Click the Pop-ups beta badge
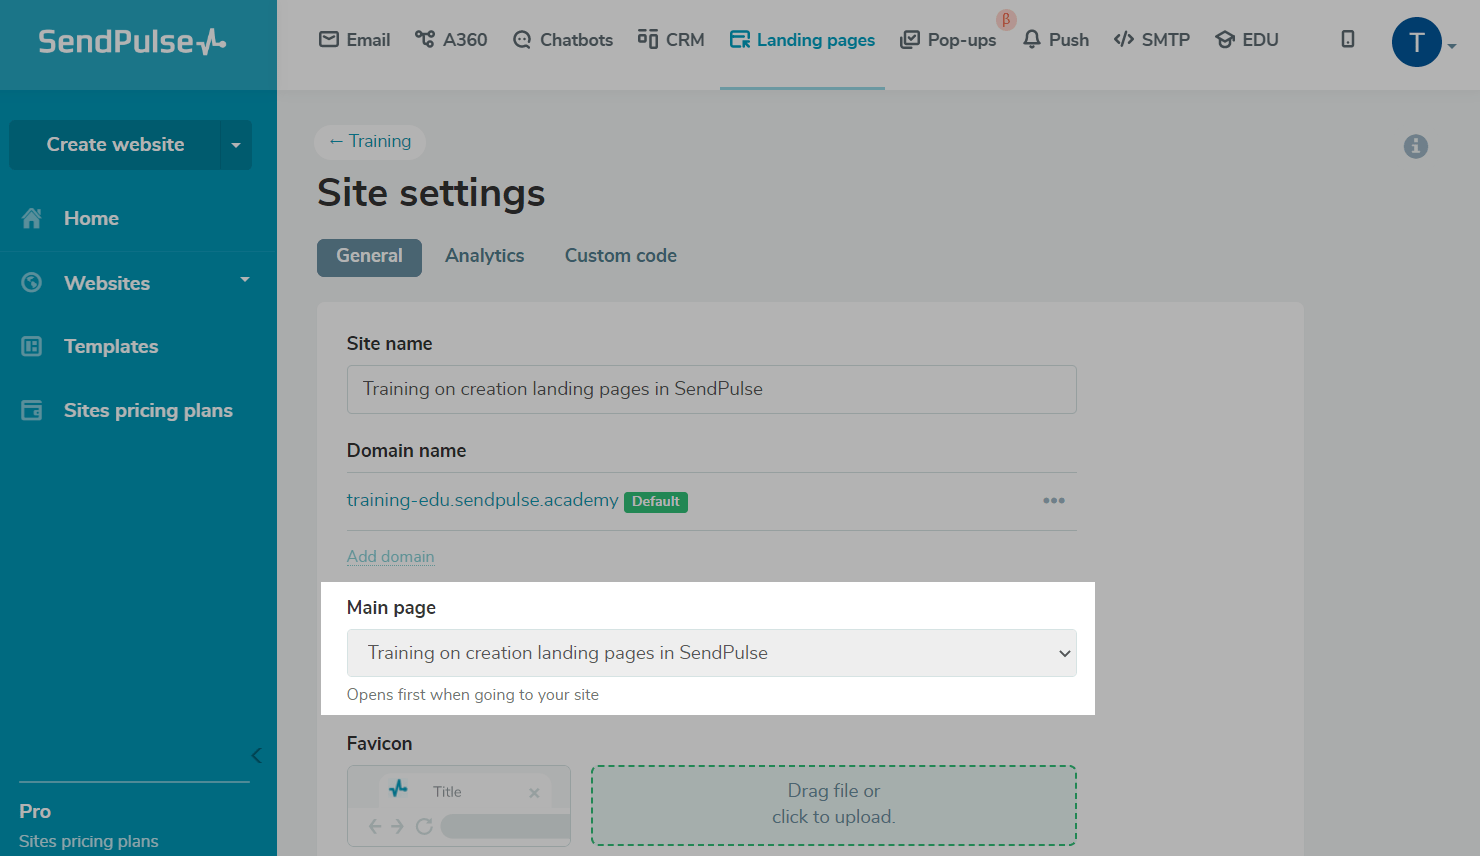This screenshot has height=856, width=1480. 1006,19
